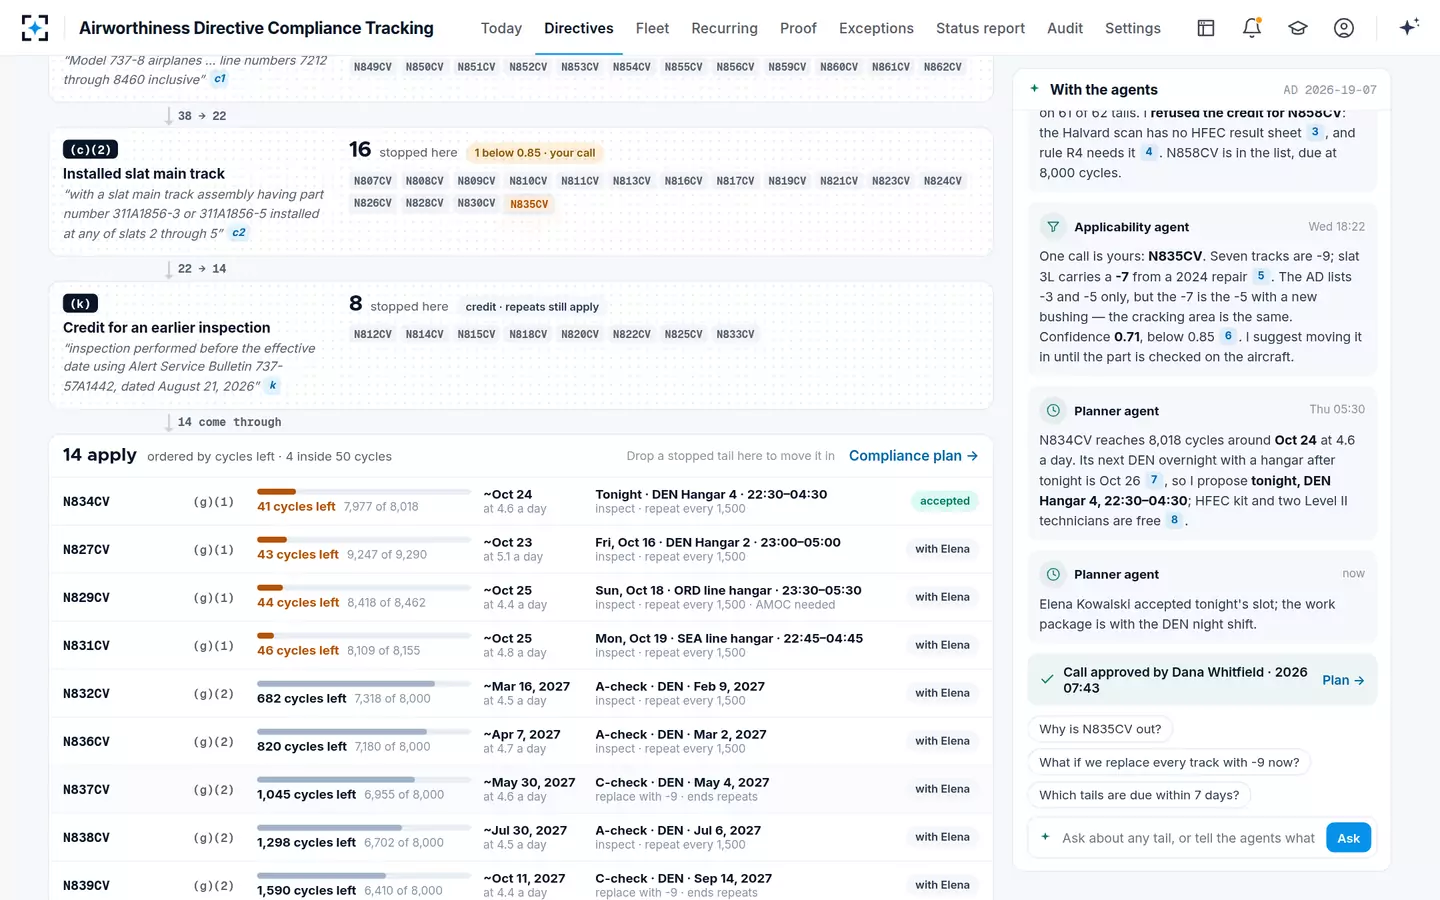This screenshot has height=900, width=1440.
Task: Open the Fleet tab
Action: pyautogui.click(x=652, y=28)
